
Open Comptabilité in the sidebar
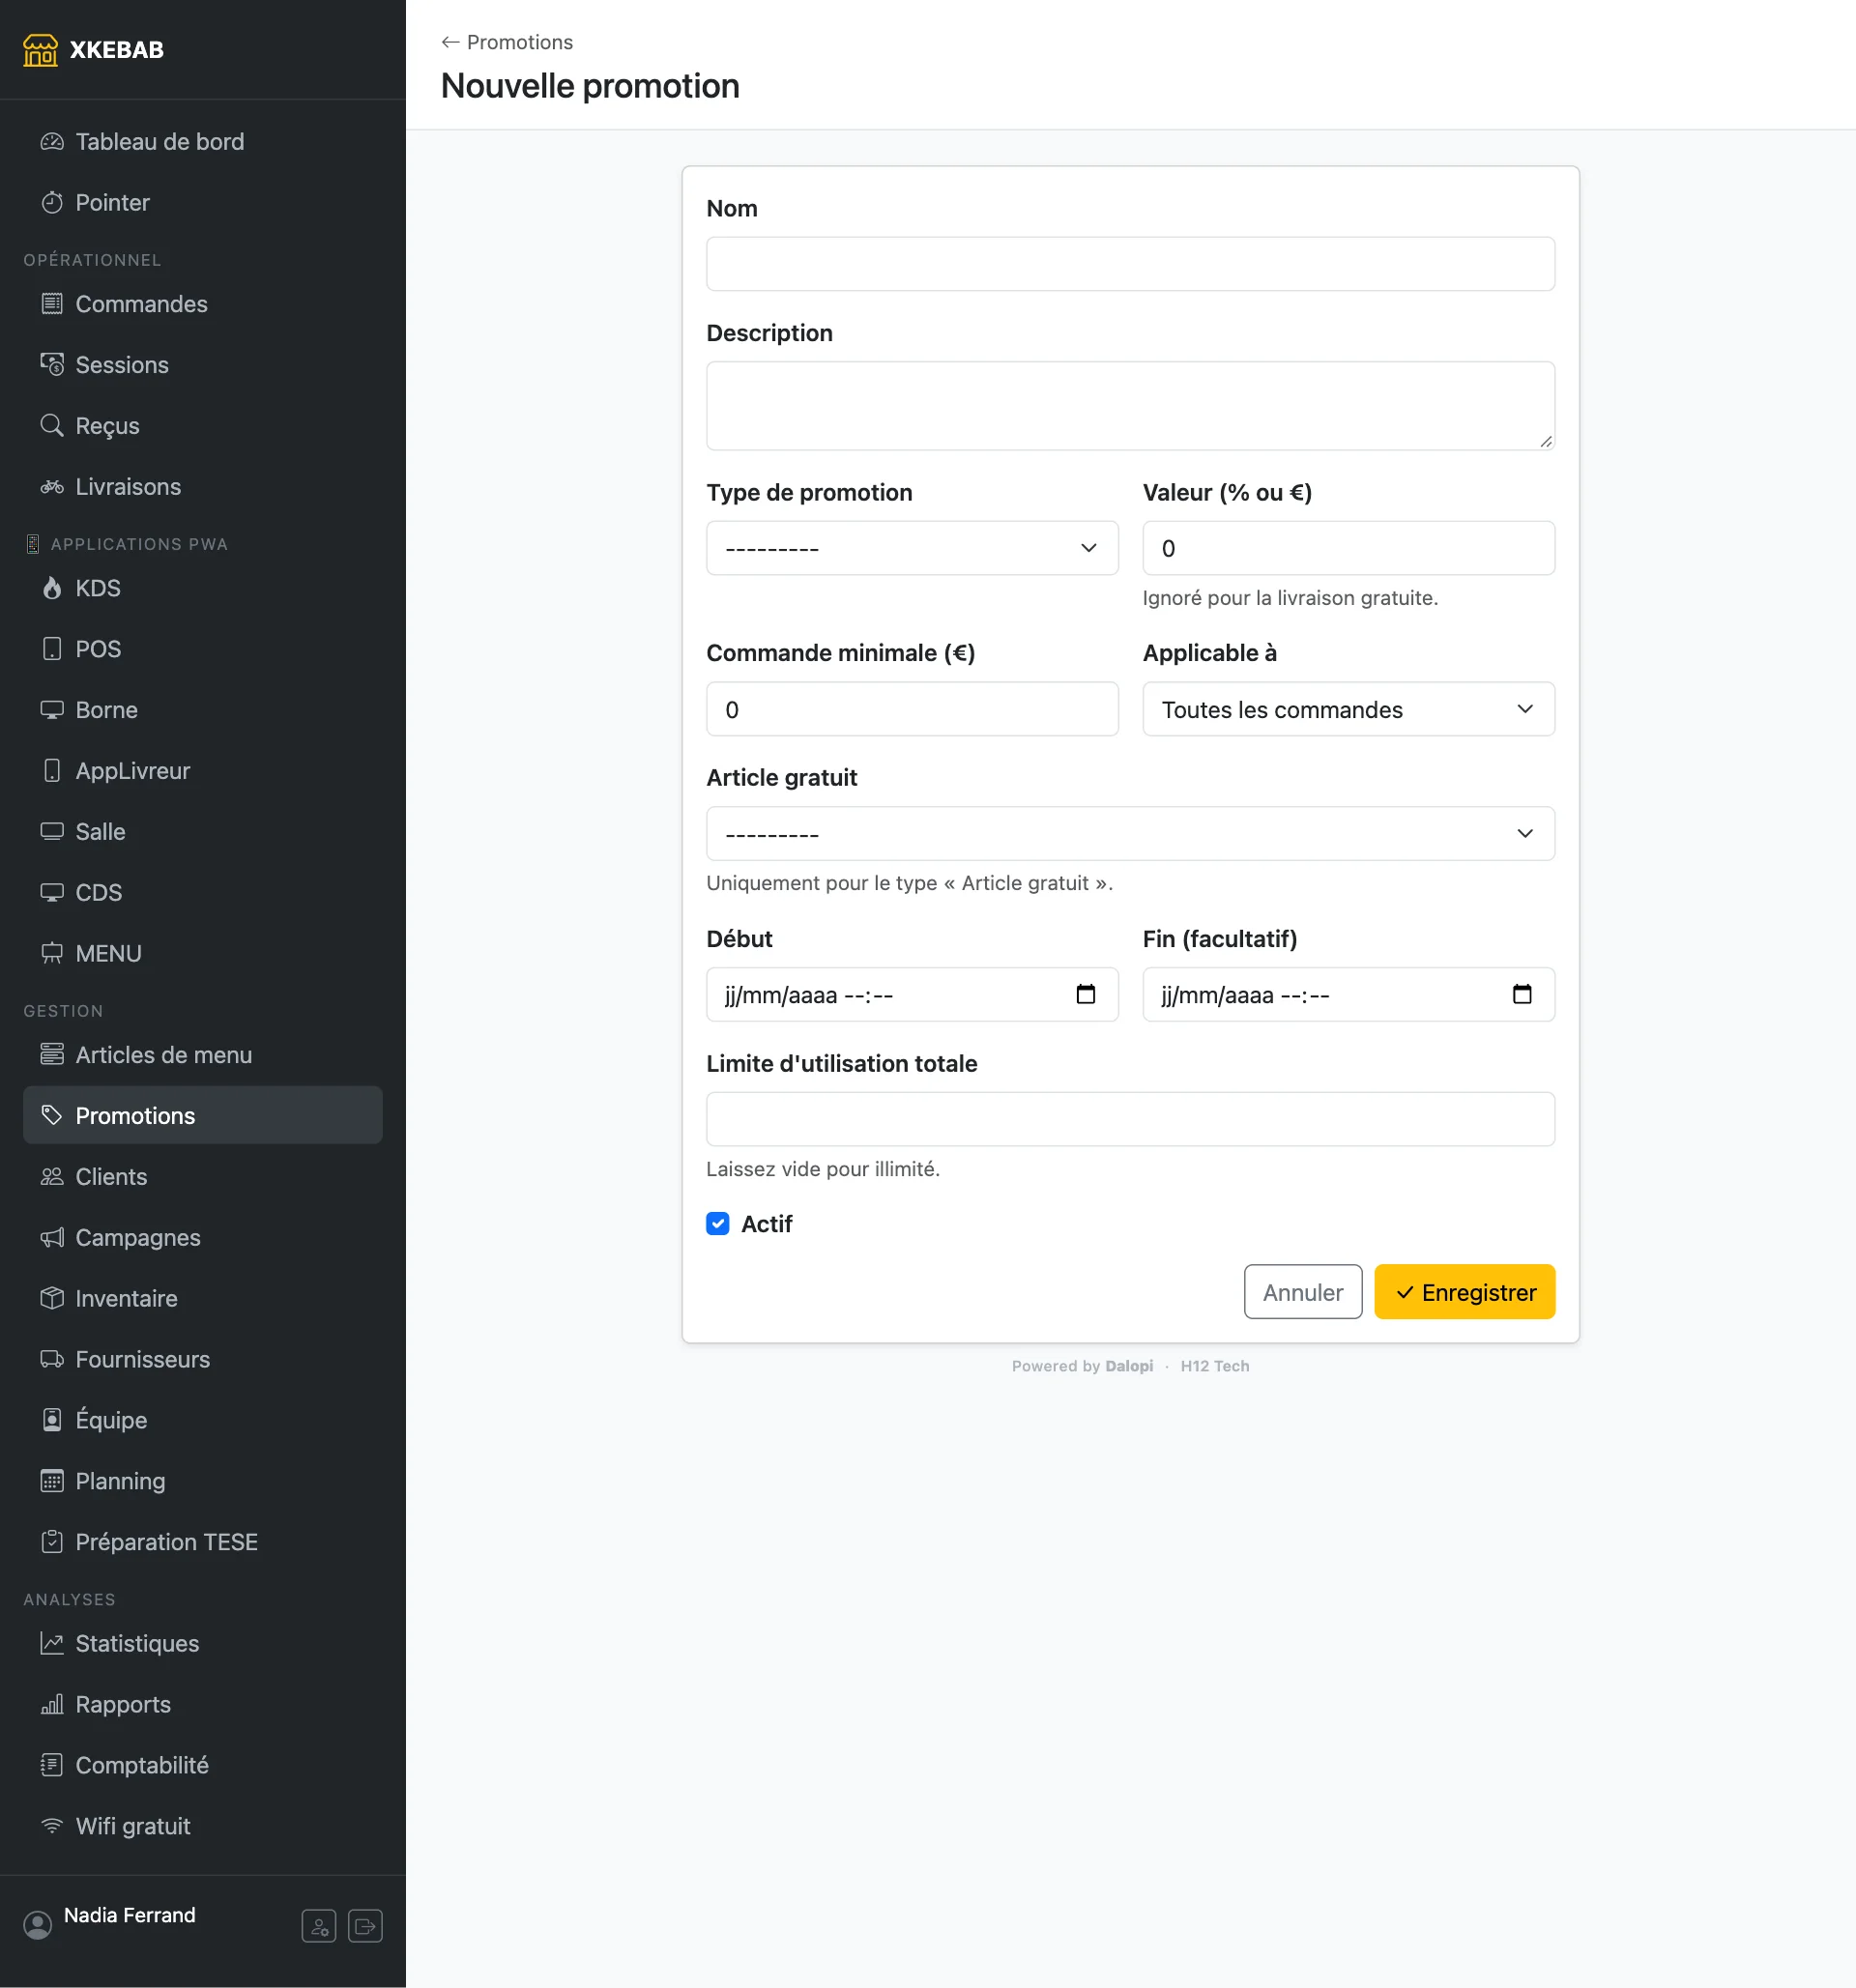click(203, 1765)
